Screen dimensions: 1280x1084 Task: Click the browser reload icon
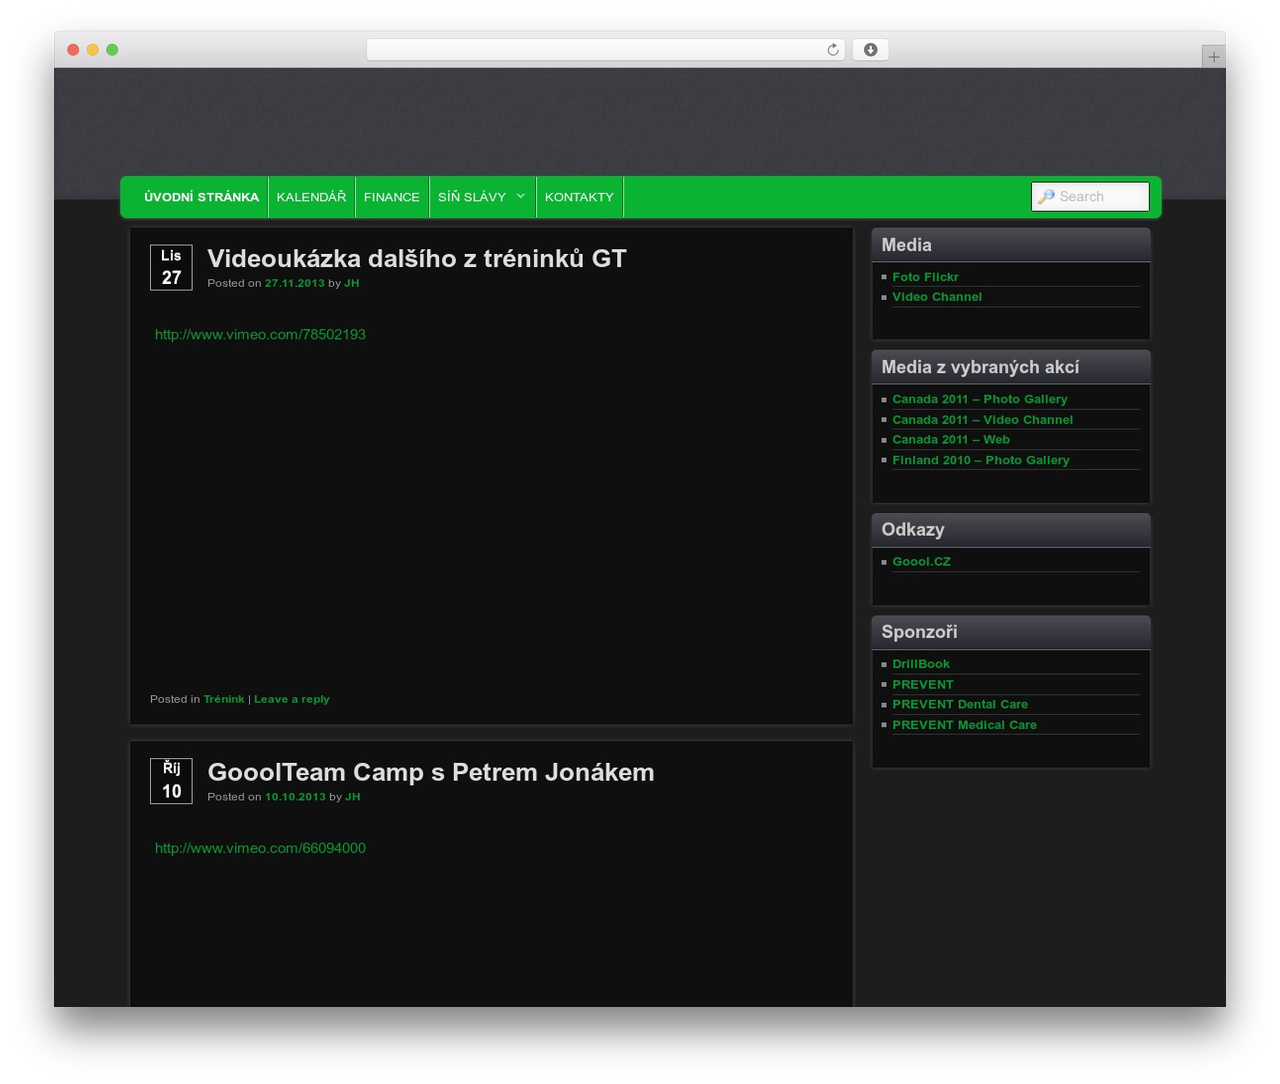click(x=832, y=50)
